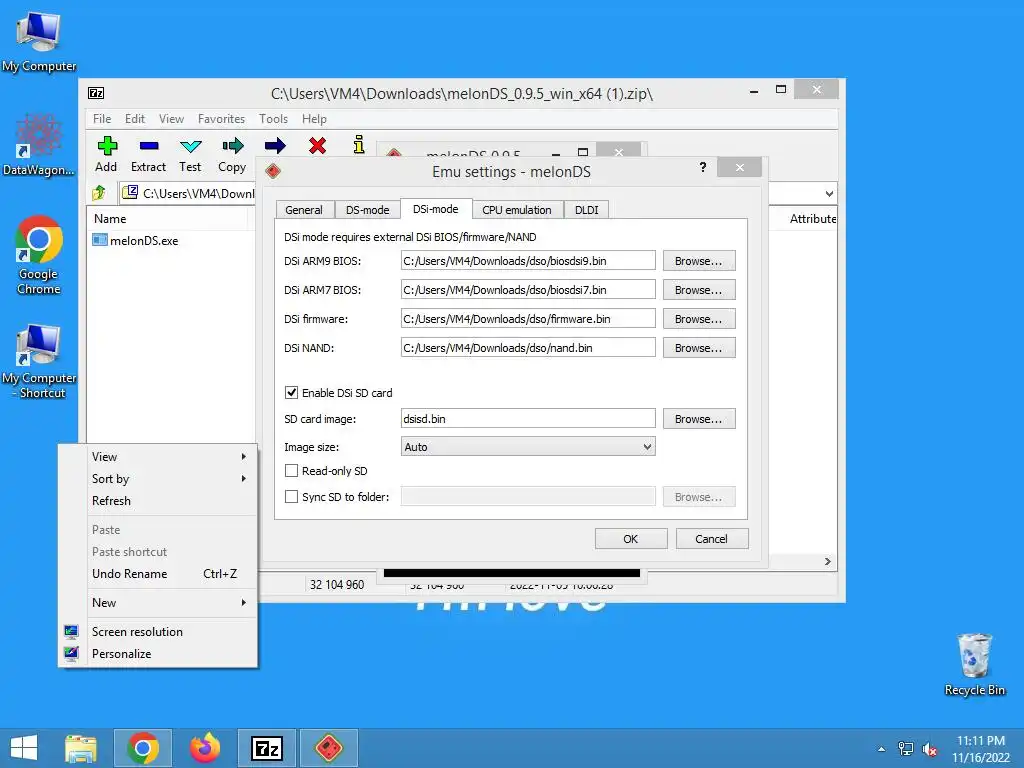
Task: Uncheck Enable DSi SD card
Action: pyautogui.click(x=291, y=392)
